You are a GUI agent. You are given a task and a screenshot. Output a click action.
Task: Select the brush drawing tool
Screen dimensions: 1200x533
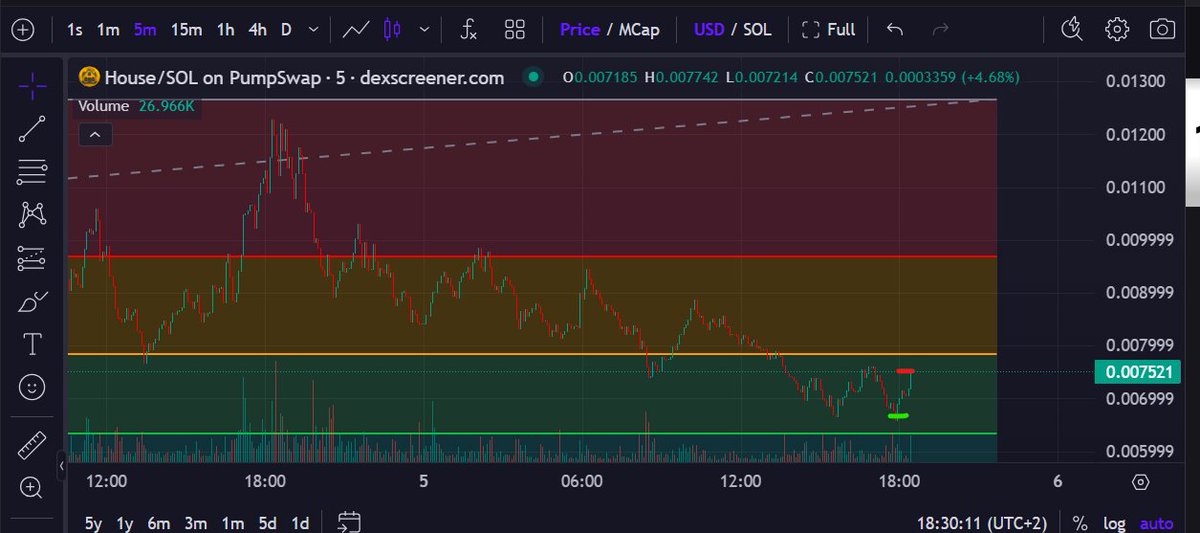(x=32, y=301)
